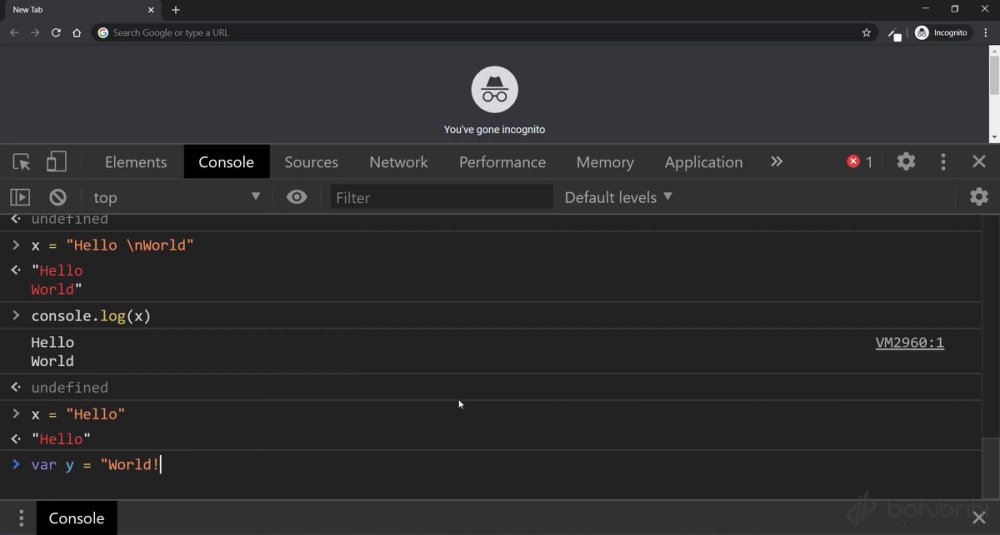Open the Default levels dropdown

click(618, 197)
